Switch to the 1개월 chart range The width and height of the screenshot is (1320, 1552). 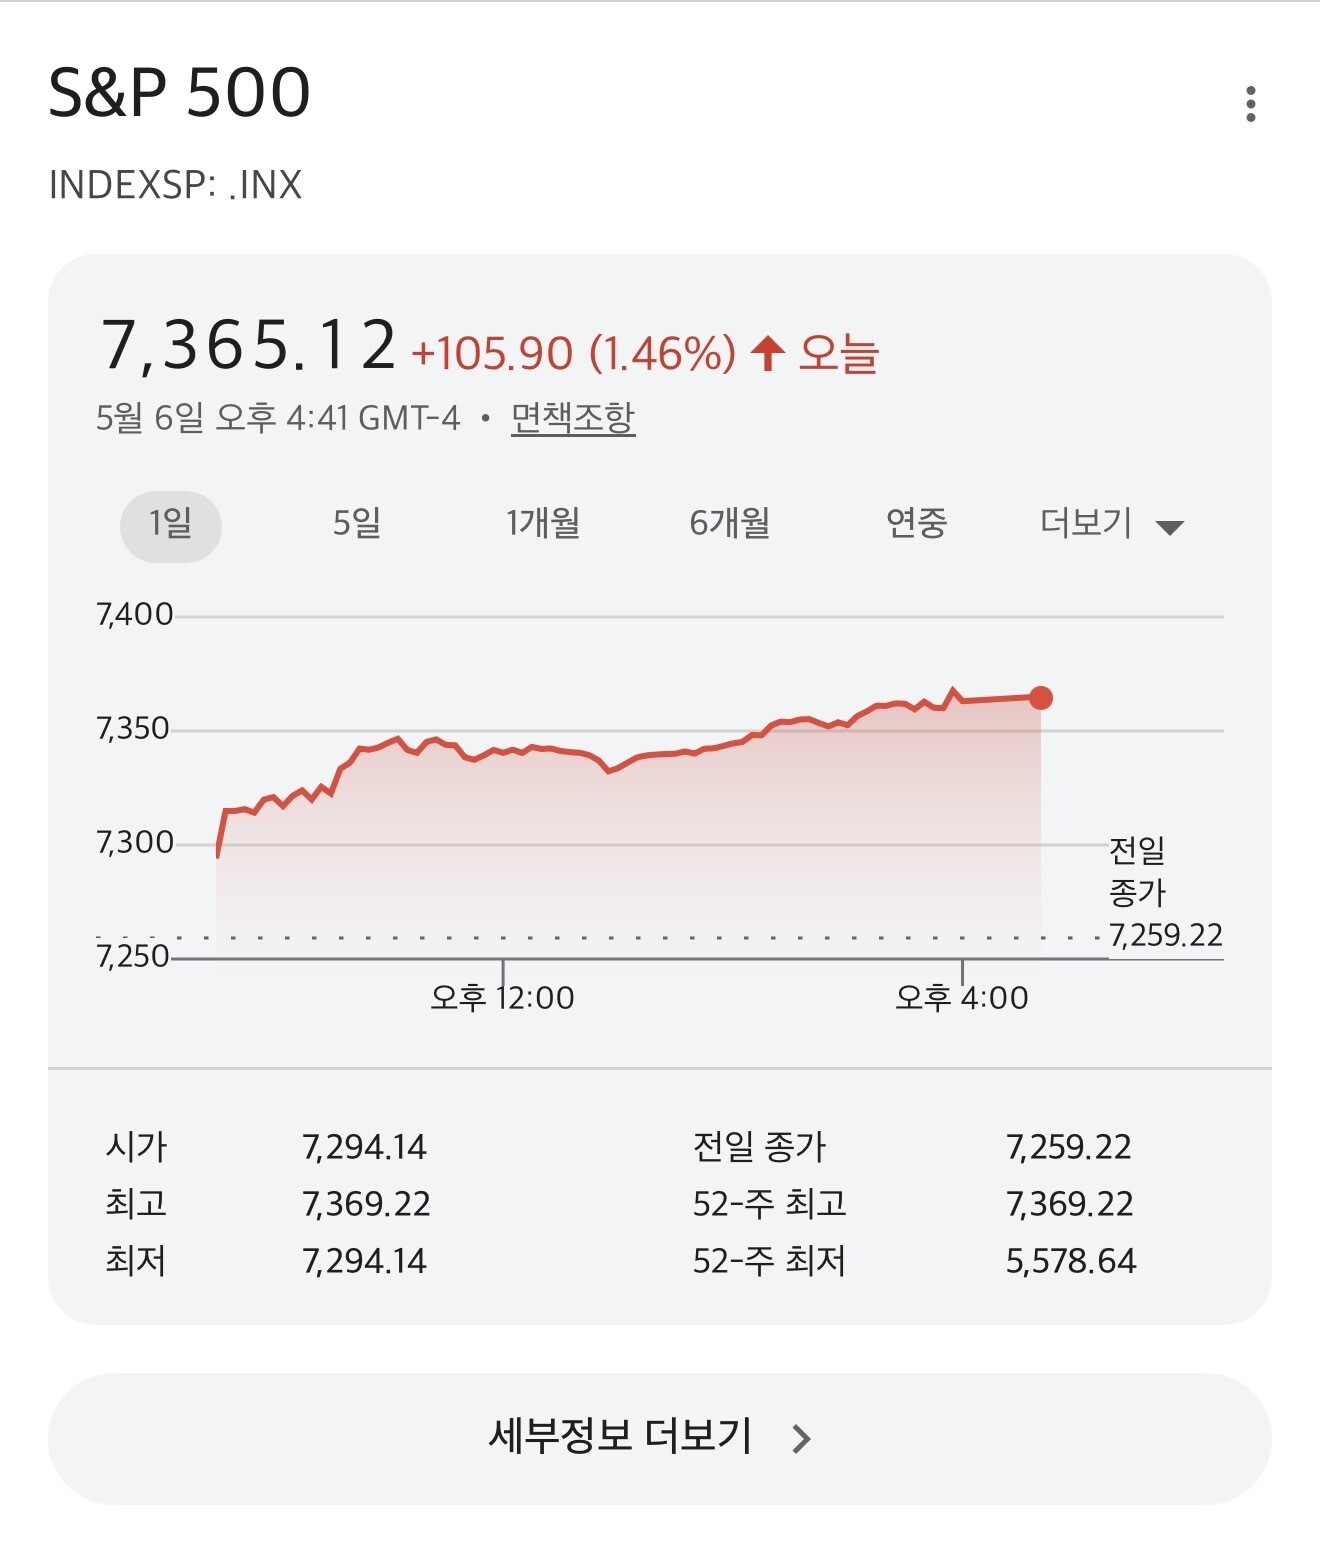543,523
